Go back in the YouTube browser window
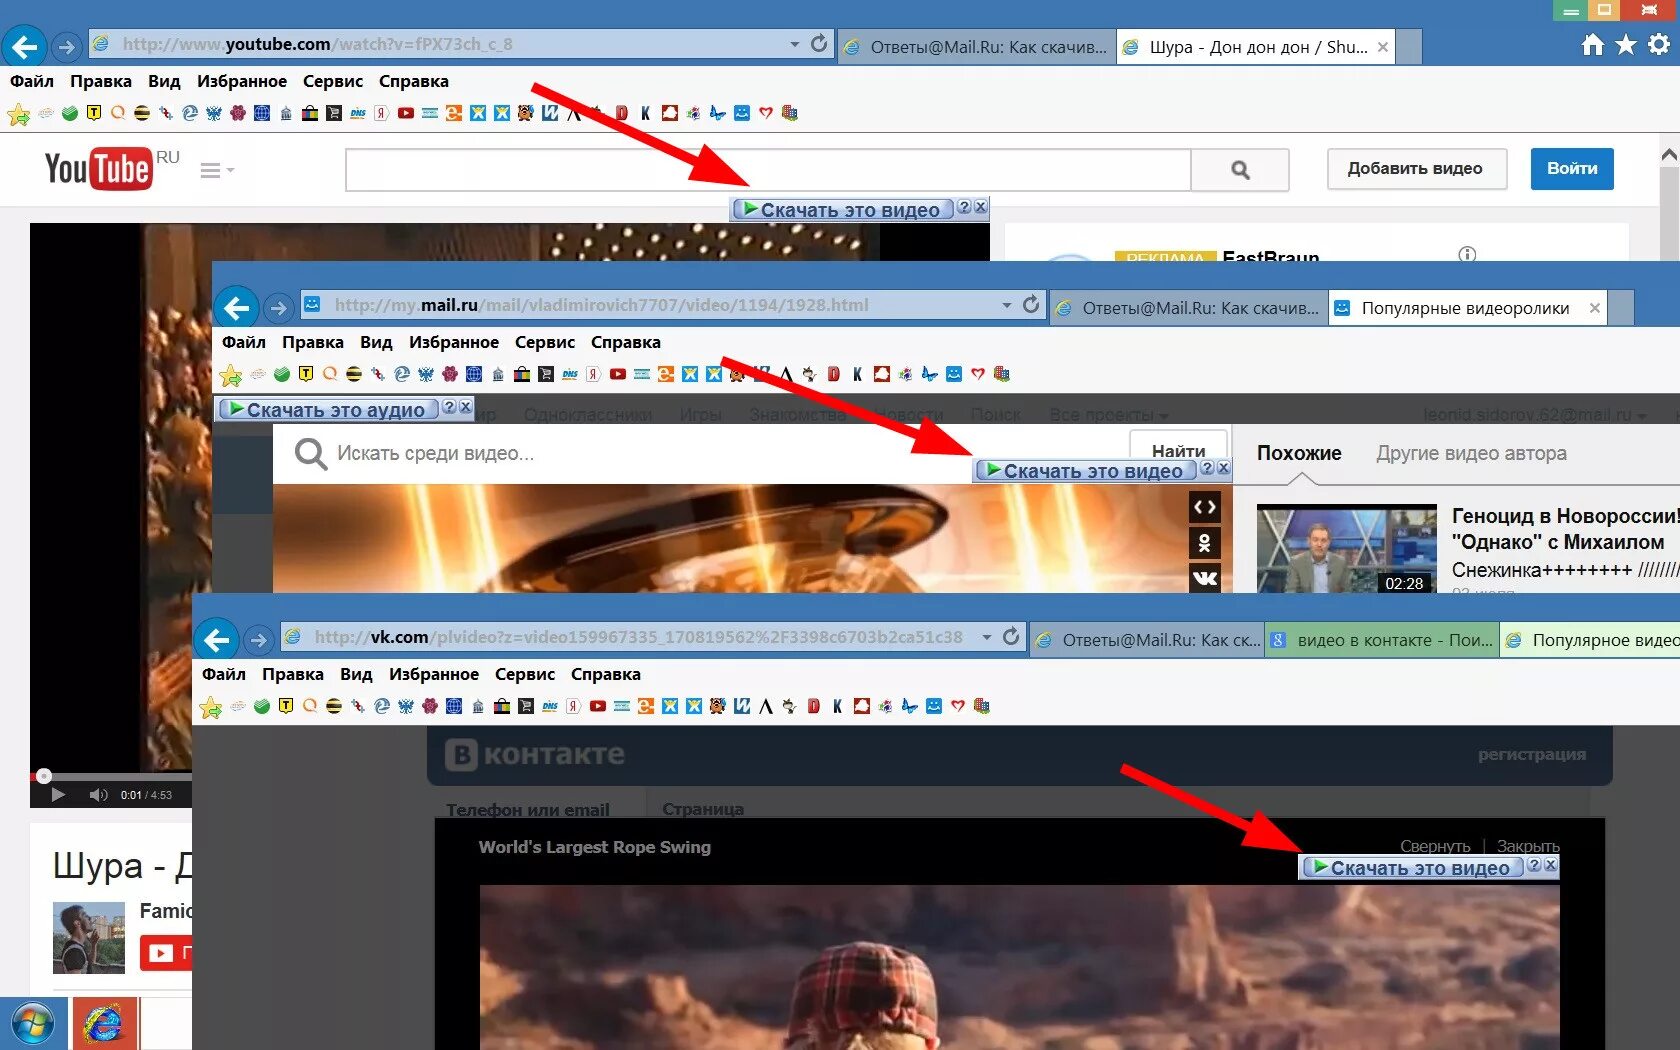 tap(24, 46)
